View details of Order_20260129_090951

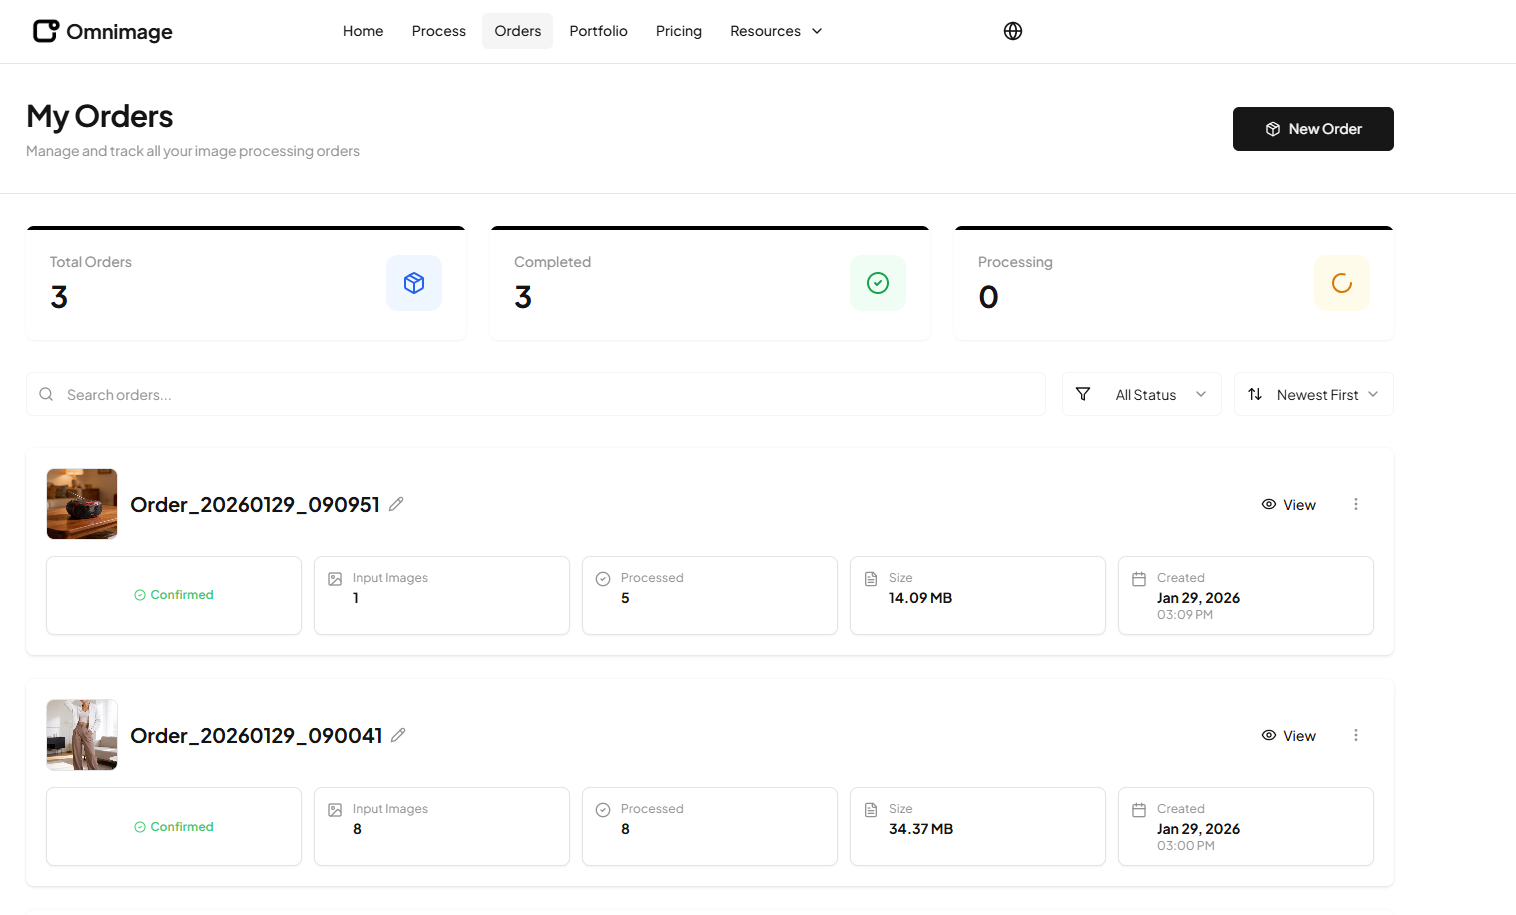tap(1289, 505)
